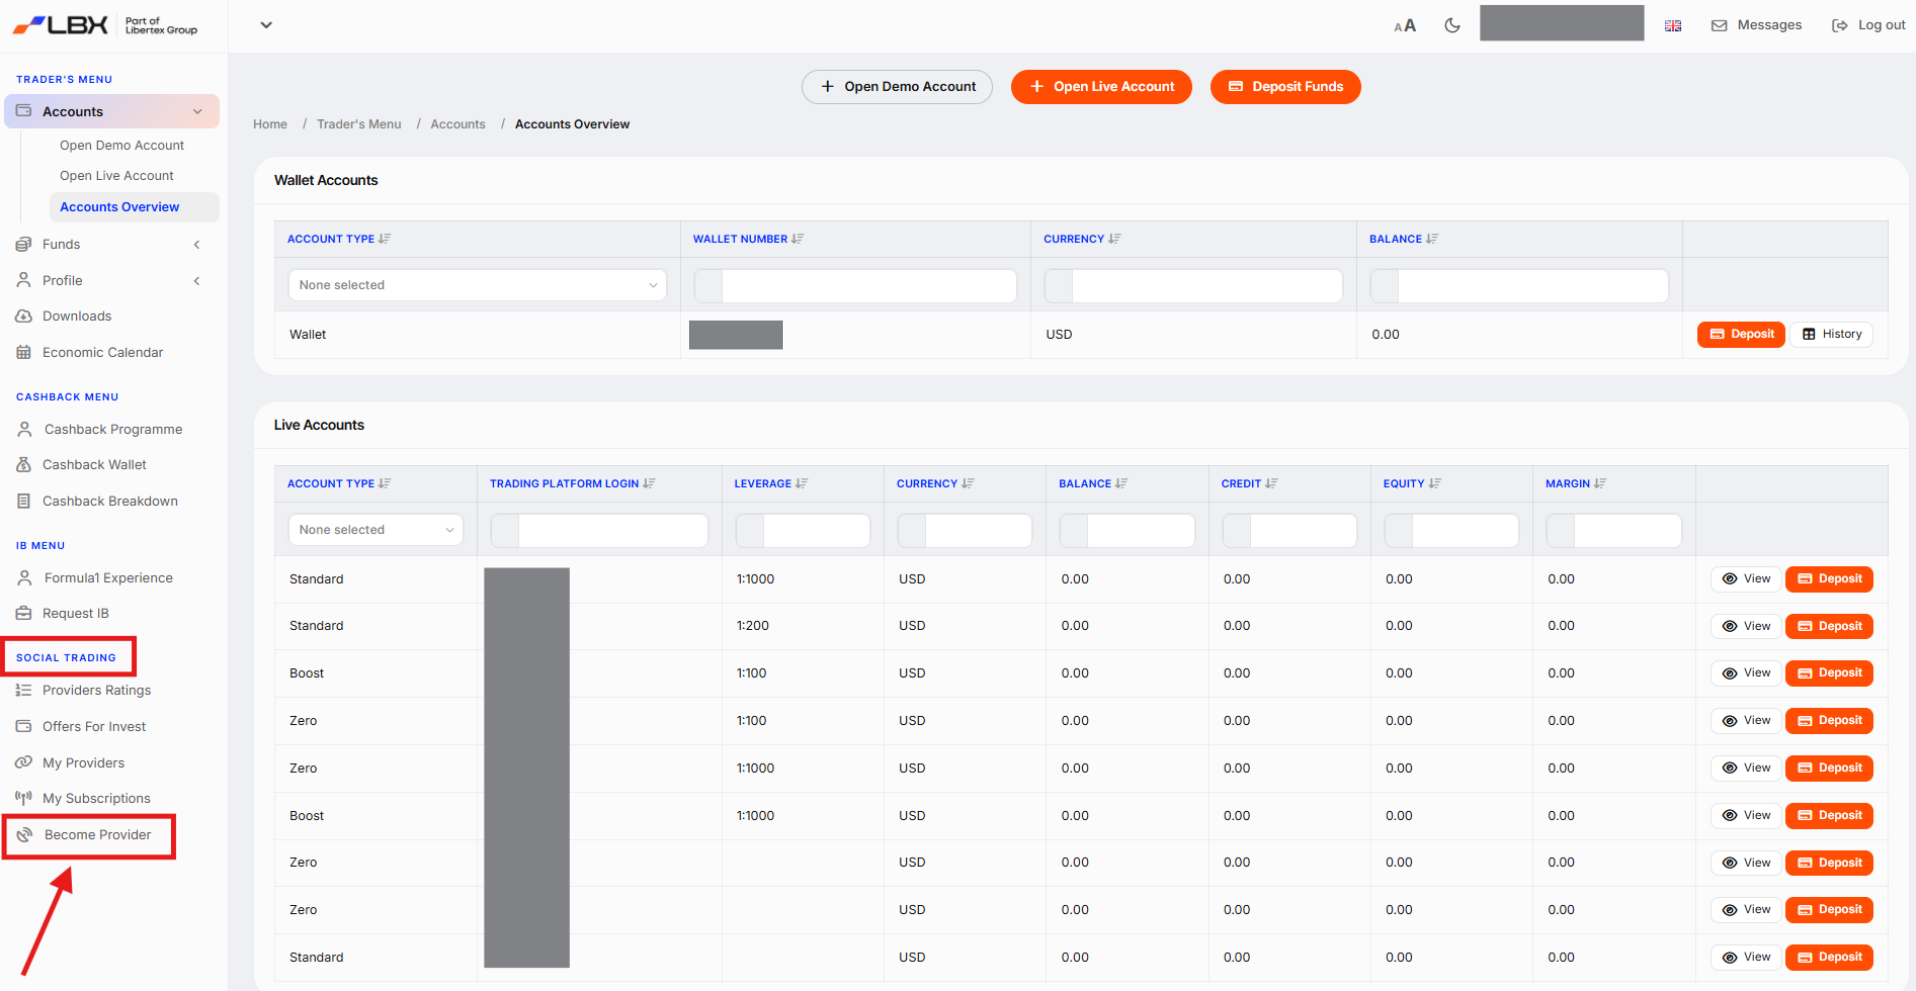Deposit to the Standard 1:1000 account

pyautogui.click(x=1830, y=579)
